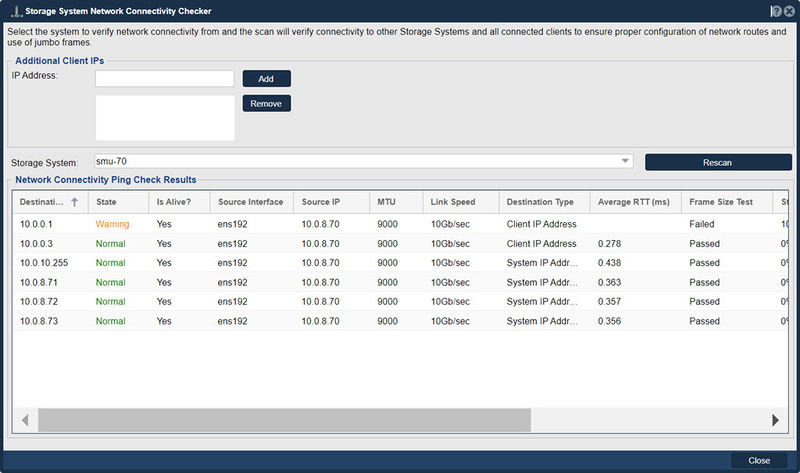This screenshot has width=800, height=473.
Task: Click the 0.357 average RTT value
Action: (x=609, y=302)
